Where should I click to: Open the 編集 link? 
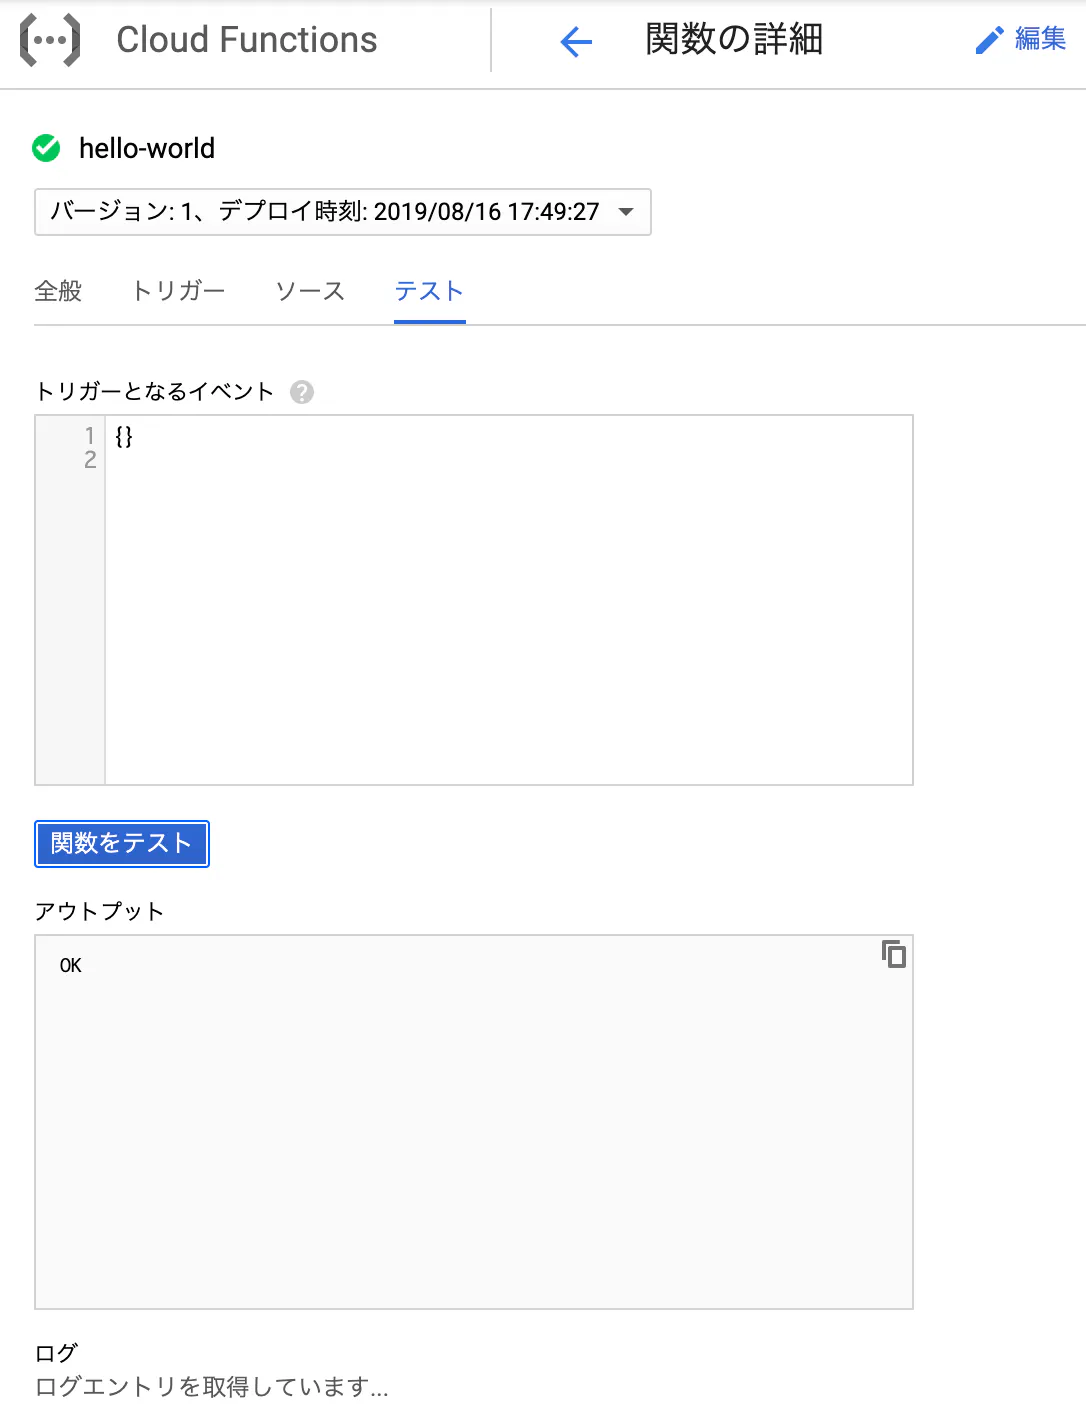[1040, 39]
